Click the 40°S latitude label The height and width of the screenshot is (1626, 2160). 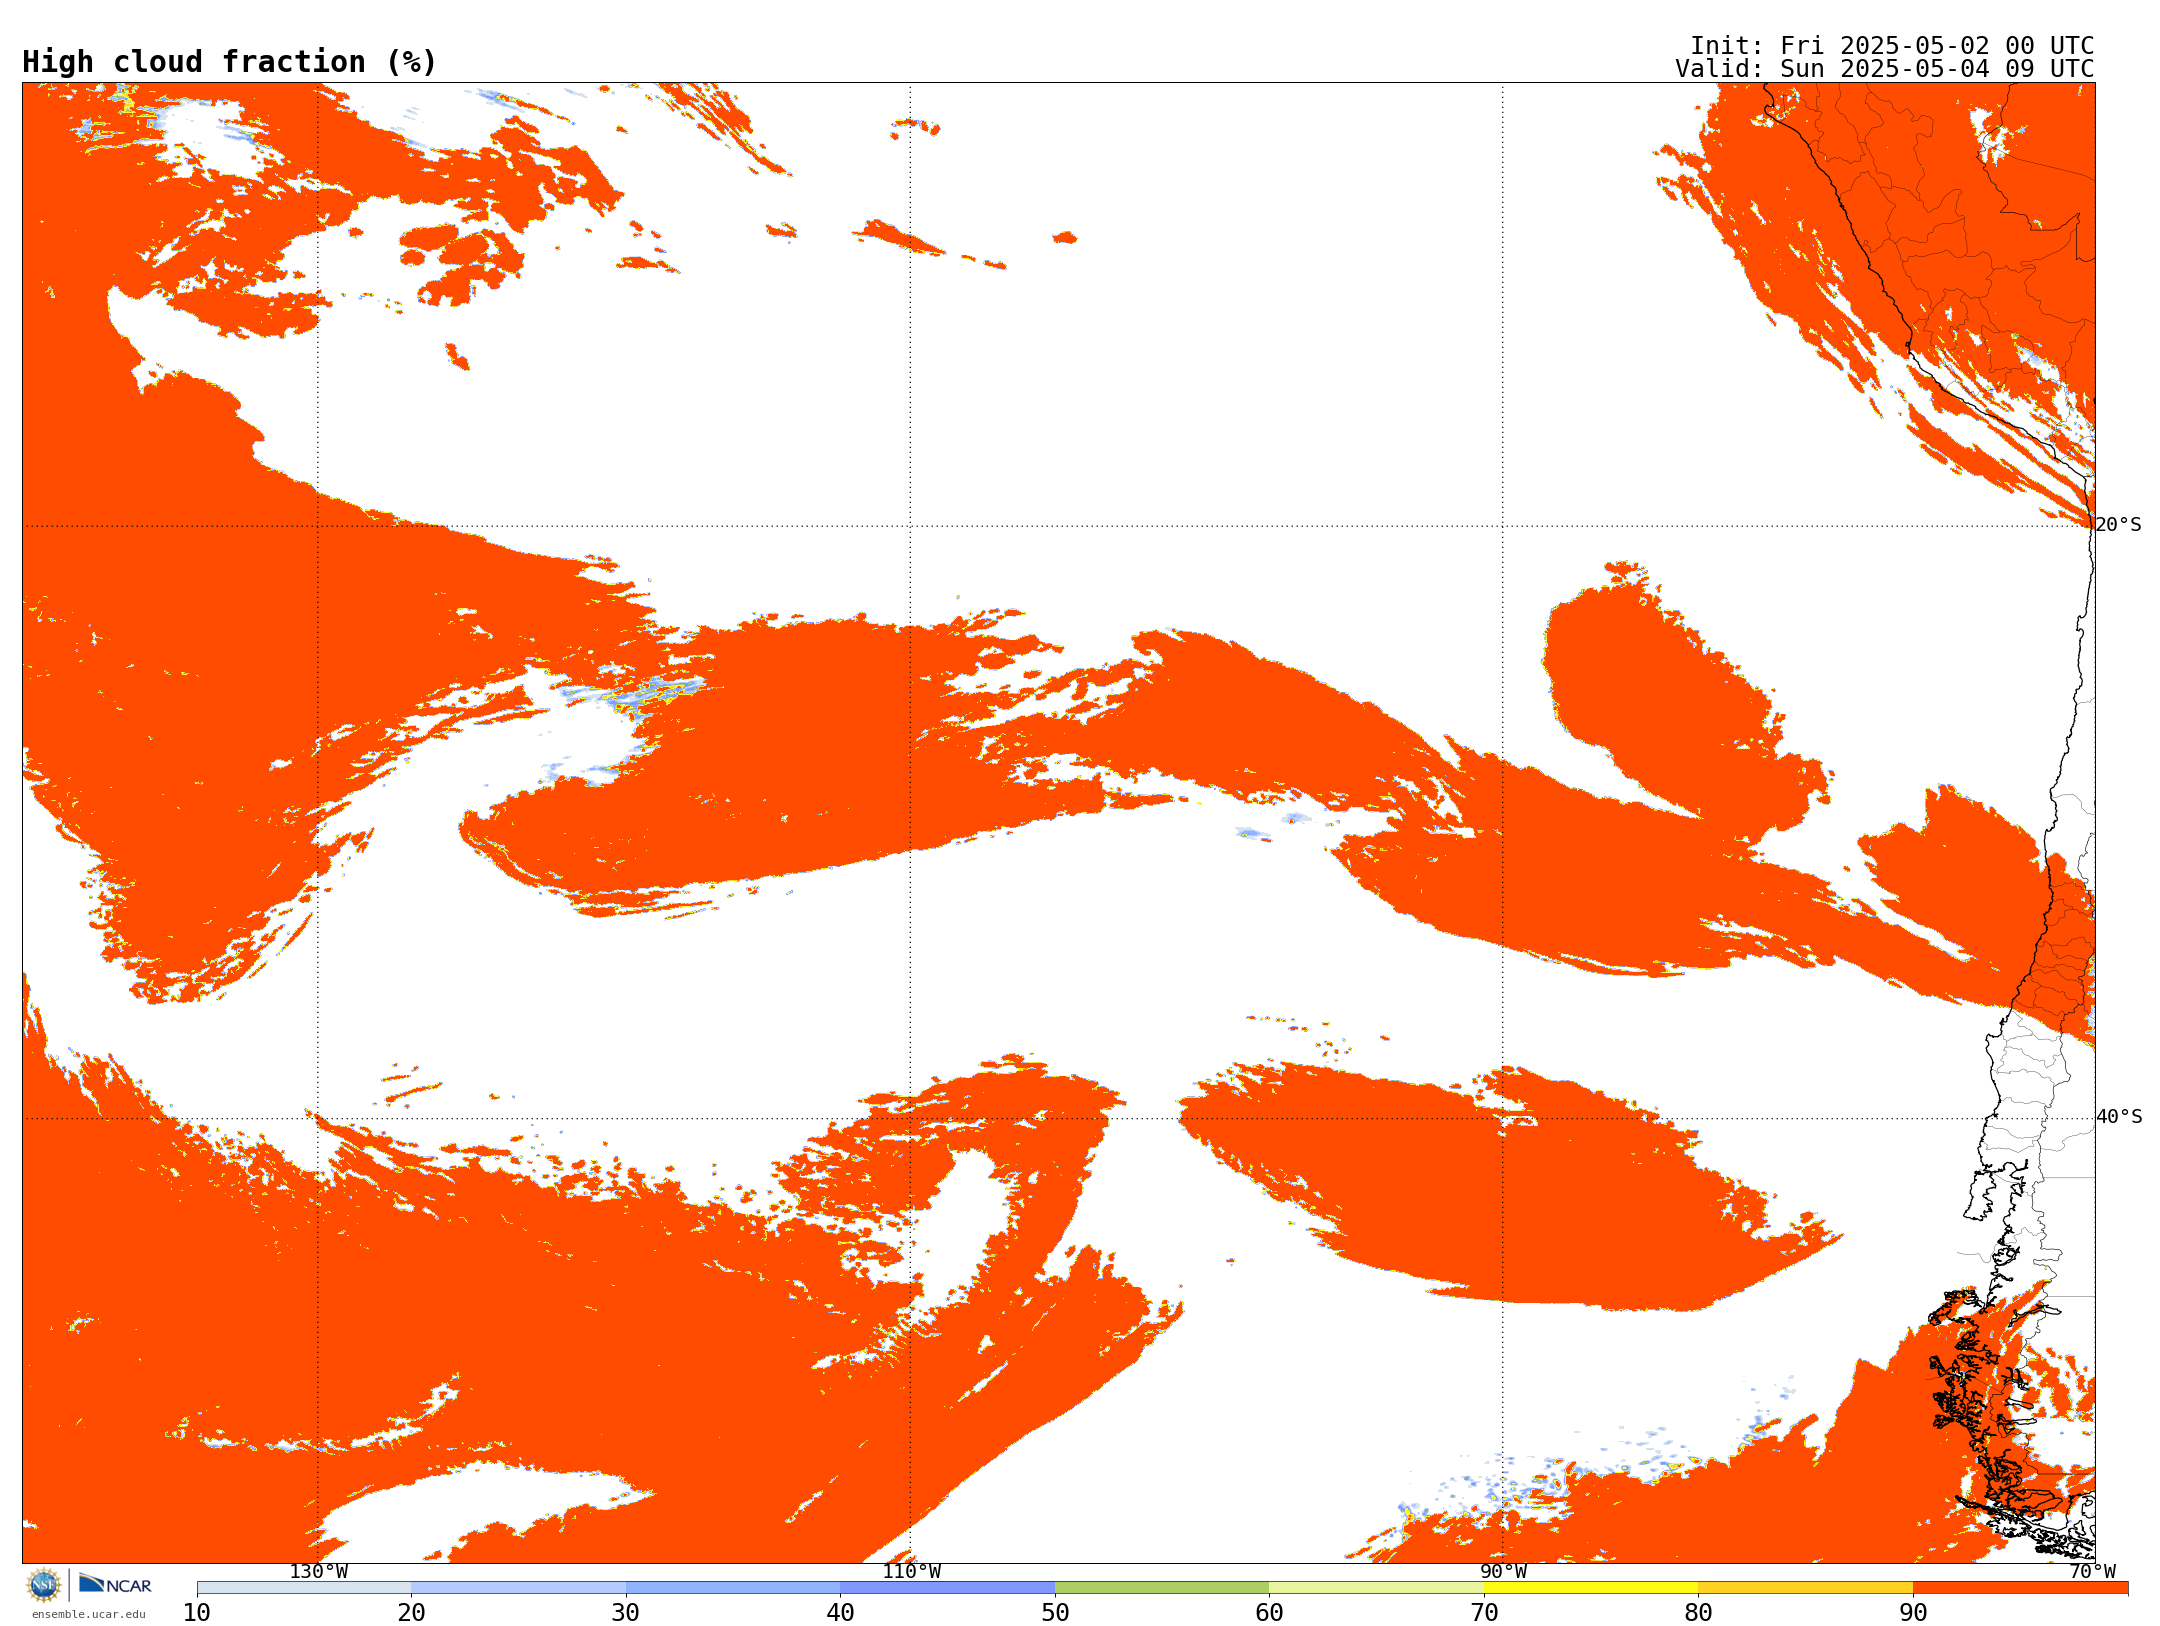click(x=2119, y=1117)
